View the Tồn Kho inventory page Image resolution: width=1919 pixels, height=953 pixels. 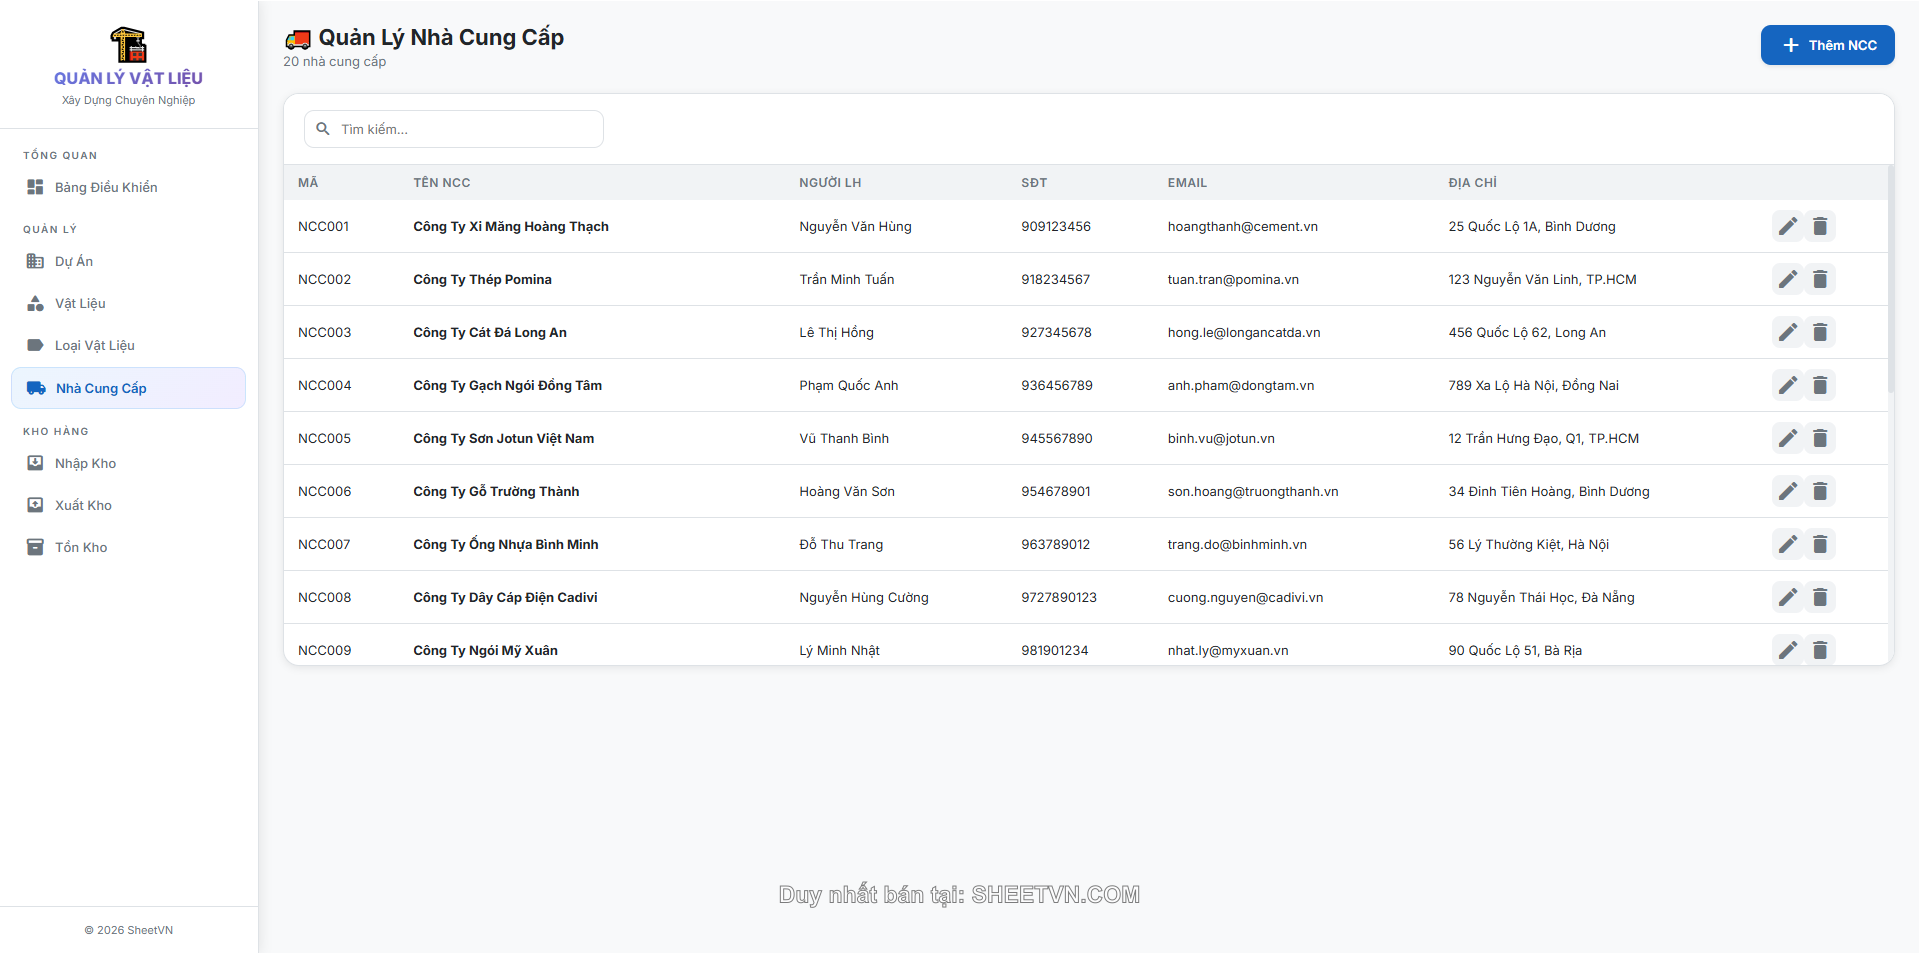tap(81, 547)
